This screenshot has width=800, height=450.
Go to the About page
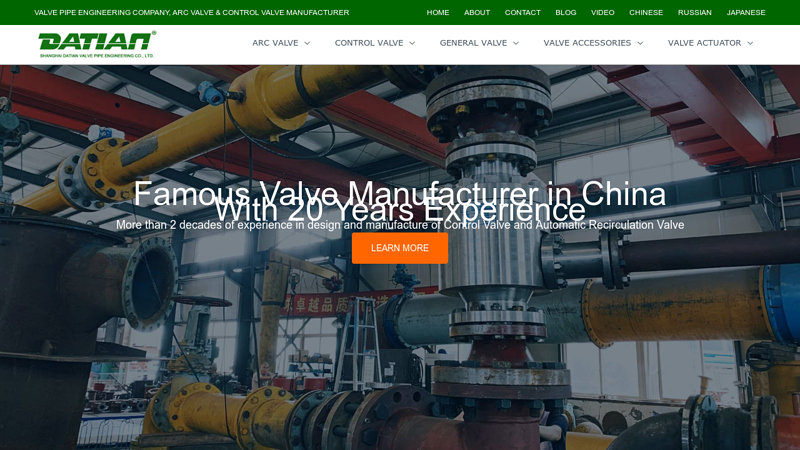coord(477,12)
